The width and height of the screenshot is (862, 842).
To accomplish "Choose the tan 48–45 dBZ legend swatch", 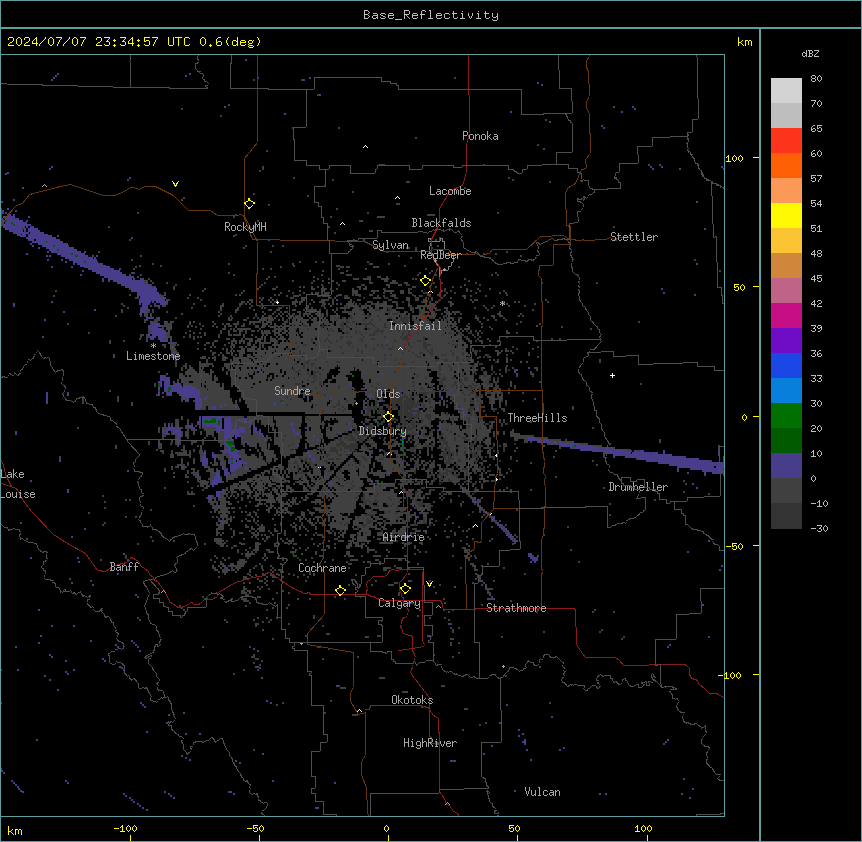I will (x=786, y=265).
